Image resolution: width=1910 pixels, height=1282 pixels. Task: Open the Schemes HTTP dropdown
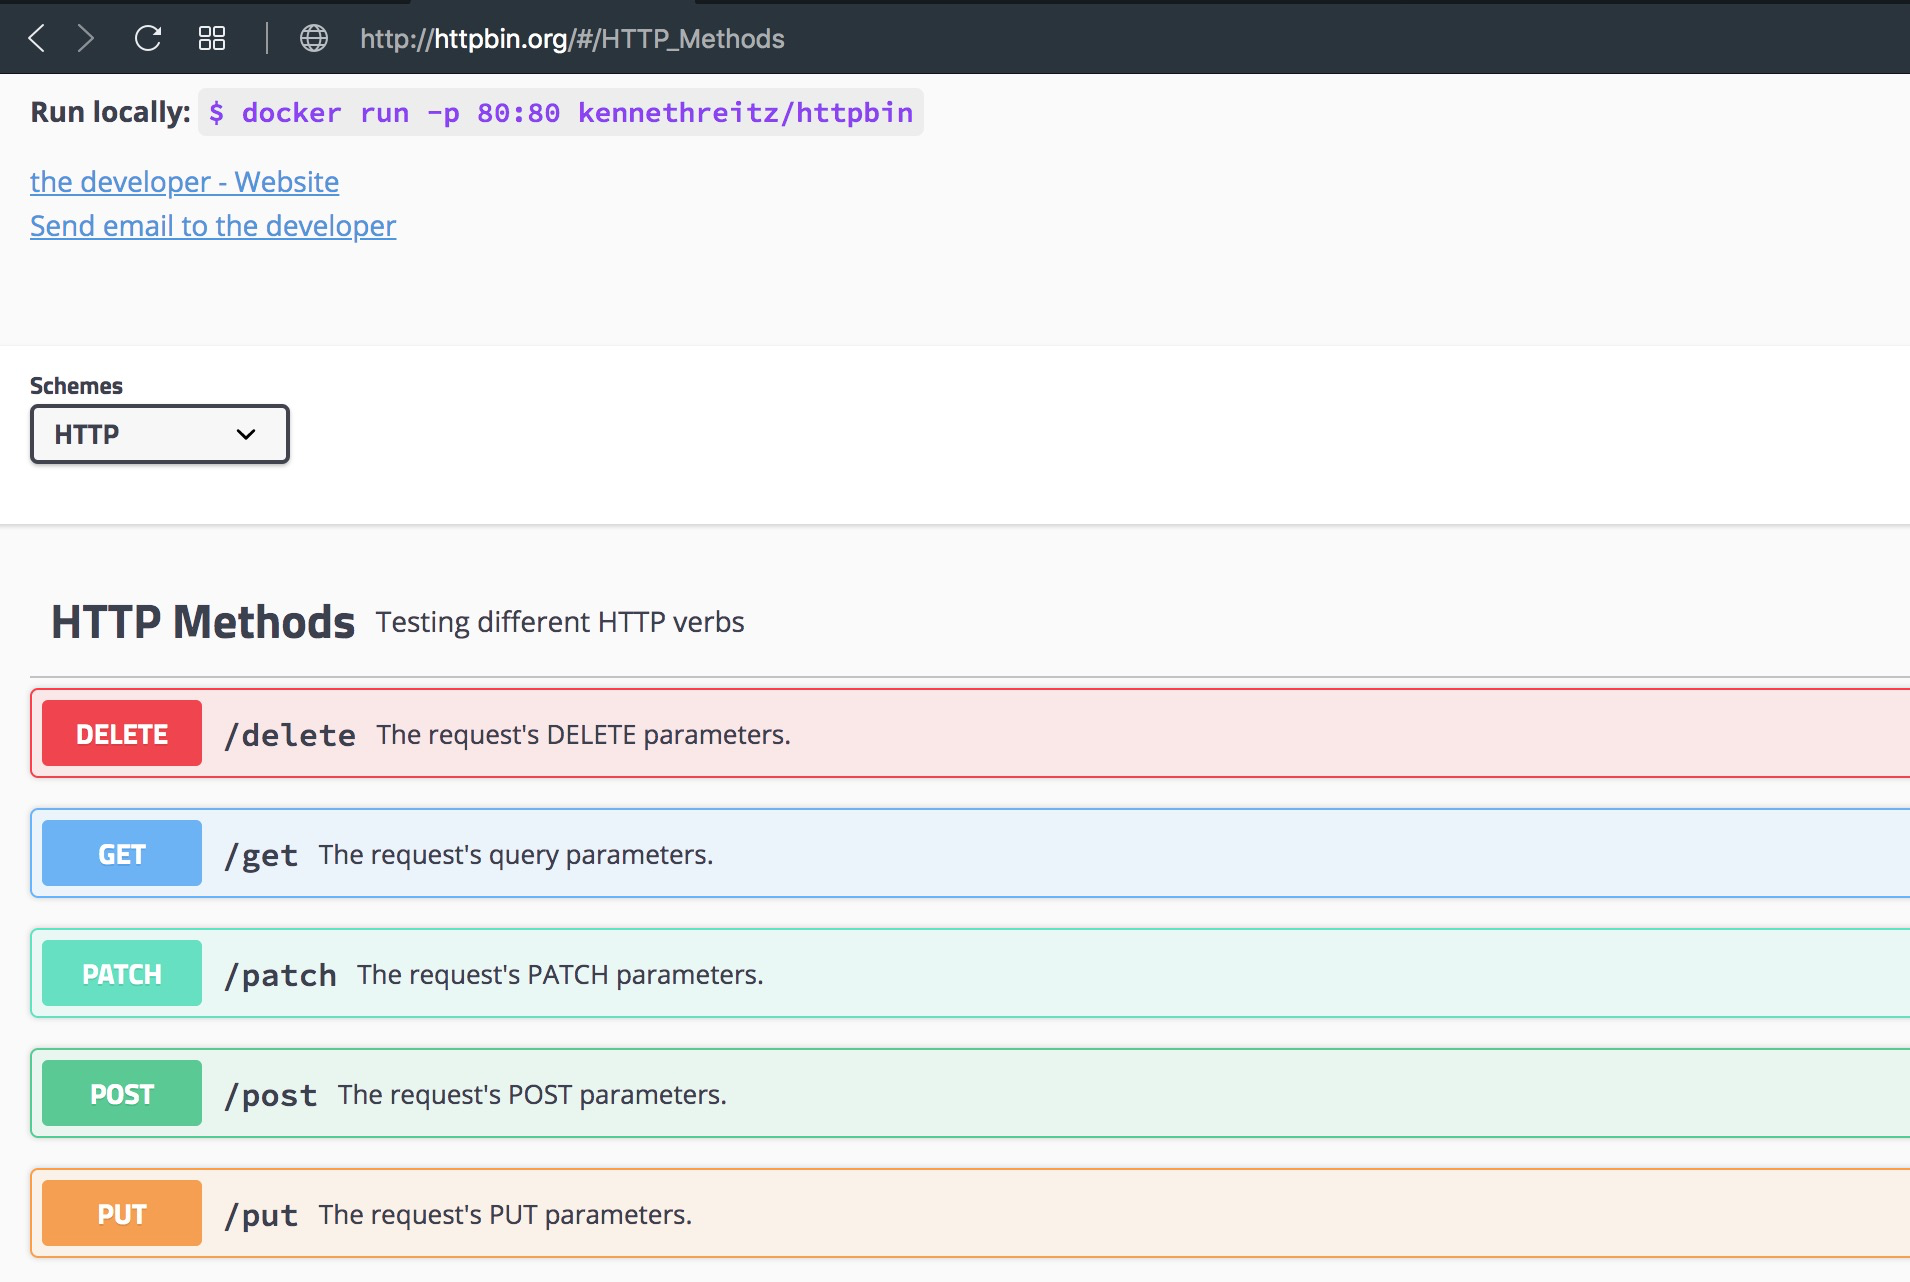[159, 434]
